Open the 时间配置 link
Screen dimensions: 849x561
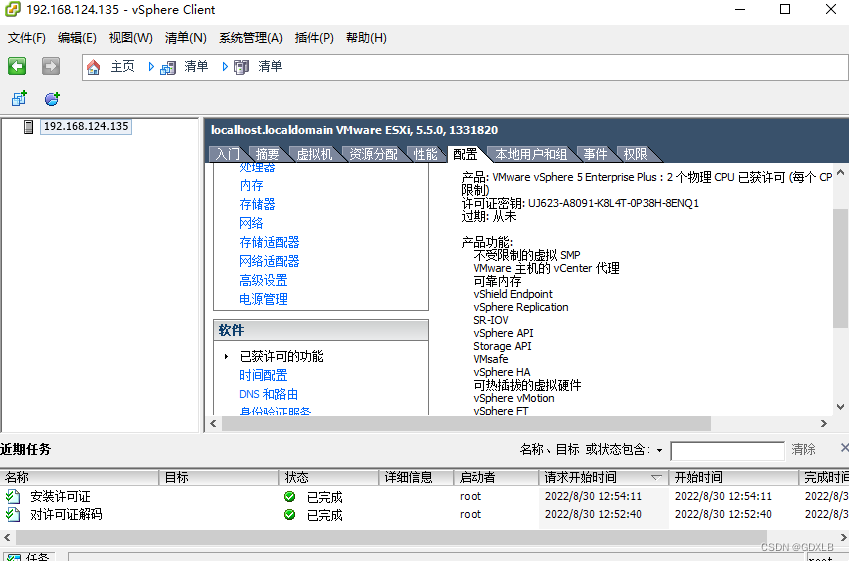[263, 375]
